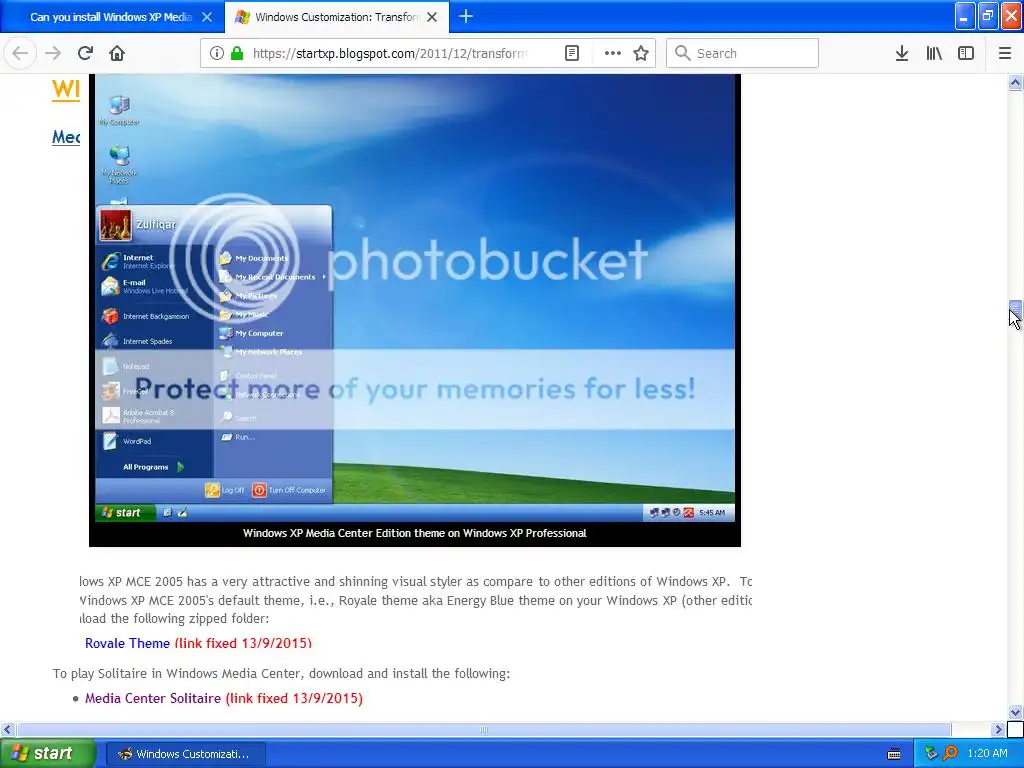
Task: Open the XP Media Center theme screenshot image
Action: [x=415, y=310]
